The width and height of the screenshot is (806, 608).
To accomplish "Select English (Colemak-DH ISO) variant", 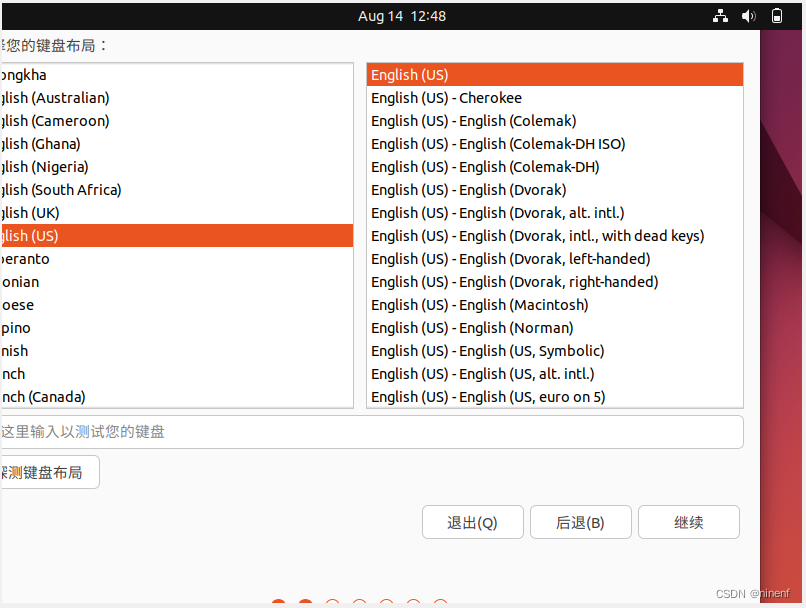I will coord(555,144).
